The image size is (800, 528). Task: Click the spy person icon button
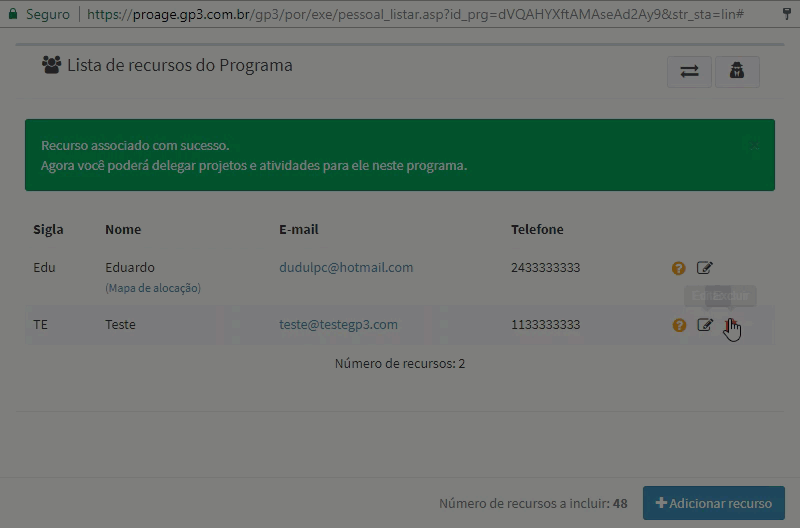point(737,71)
